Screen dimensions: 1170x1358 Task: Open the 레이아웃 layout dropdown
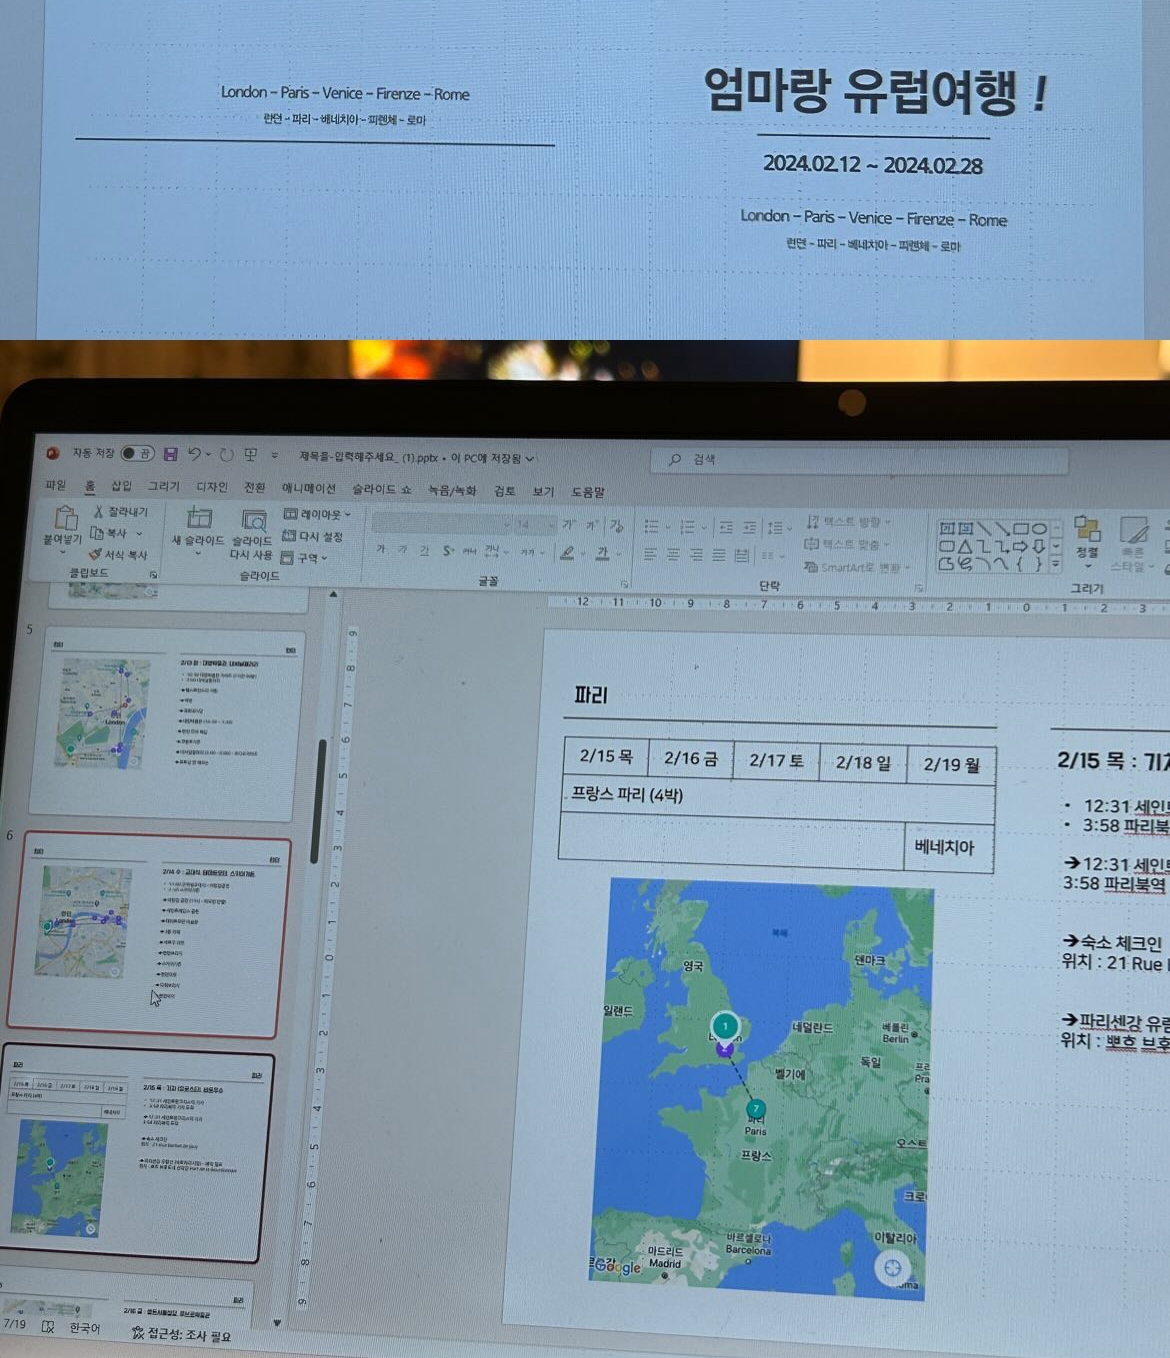(x=318, y=514)
